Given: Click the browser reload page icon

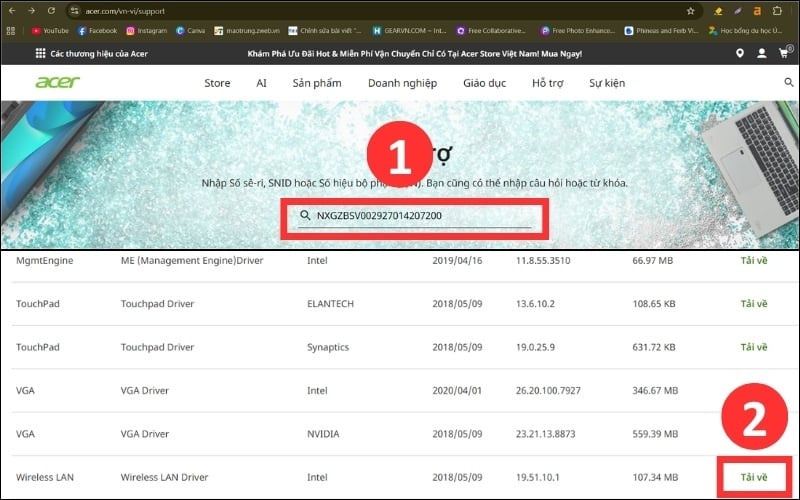Looking at the screenshot, I should click(50, 11).
